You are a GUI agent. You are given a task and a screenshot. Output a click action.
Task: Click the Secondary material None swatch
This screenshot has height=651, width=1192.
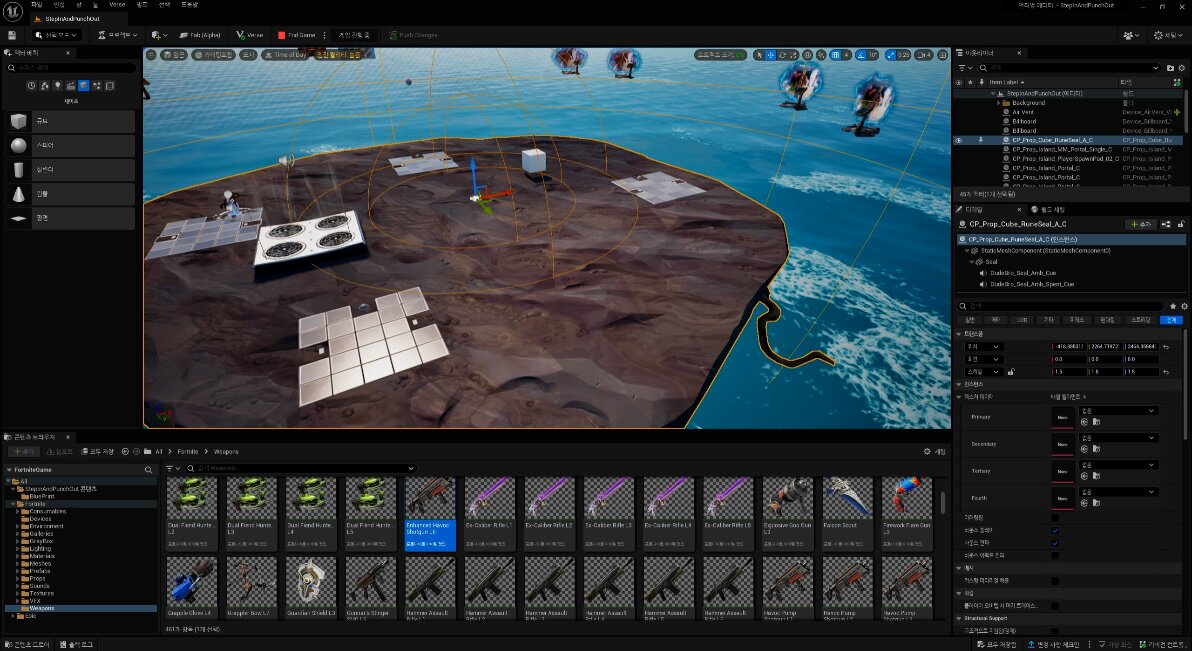[x=1062, y=443]
